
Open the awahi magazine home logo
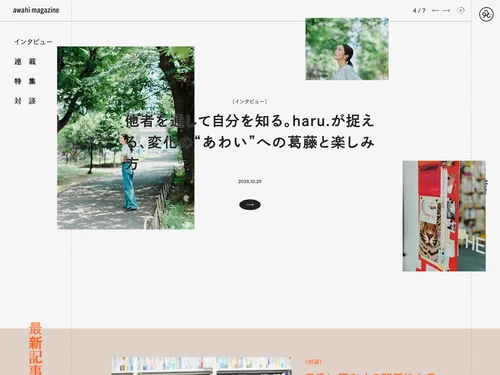pyautogui.click(x=36, y=10)
